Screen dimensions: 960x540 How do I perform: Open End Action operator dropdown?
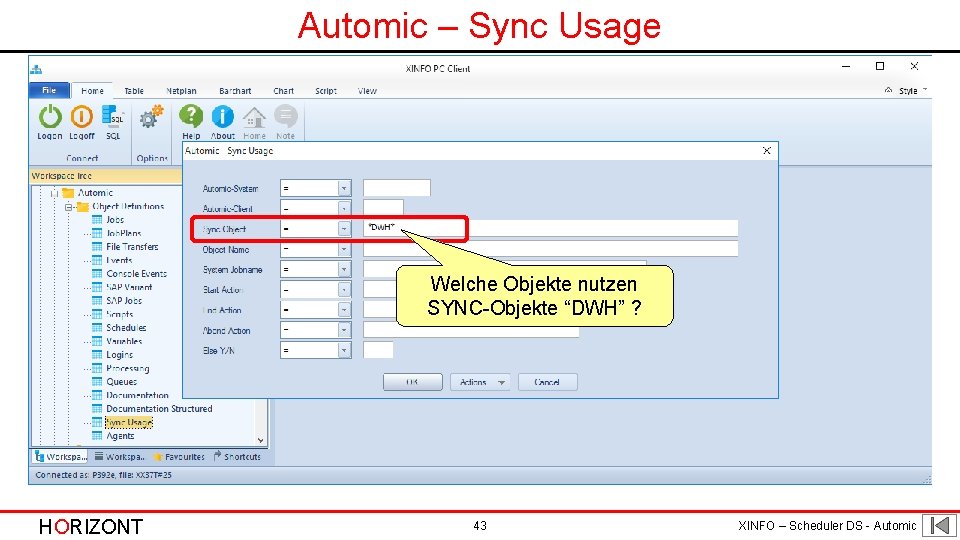[x=344, y=310]
